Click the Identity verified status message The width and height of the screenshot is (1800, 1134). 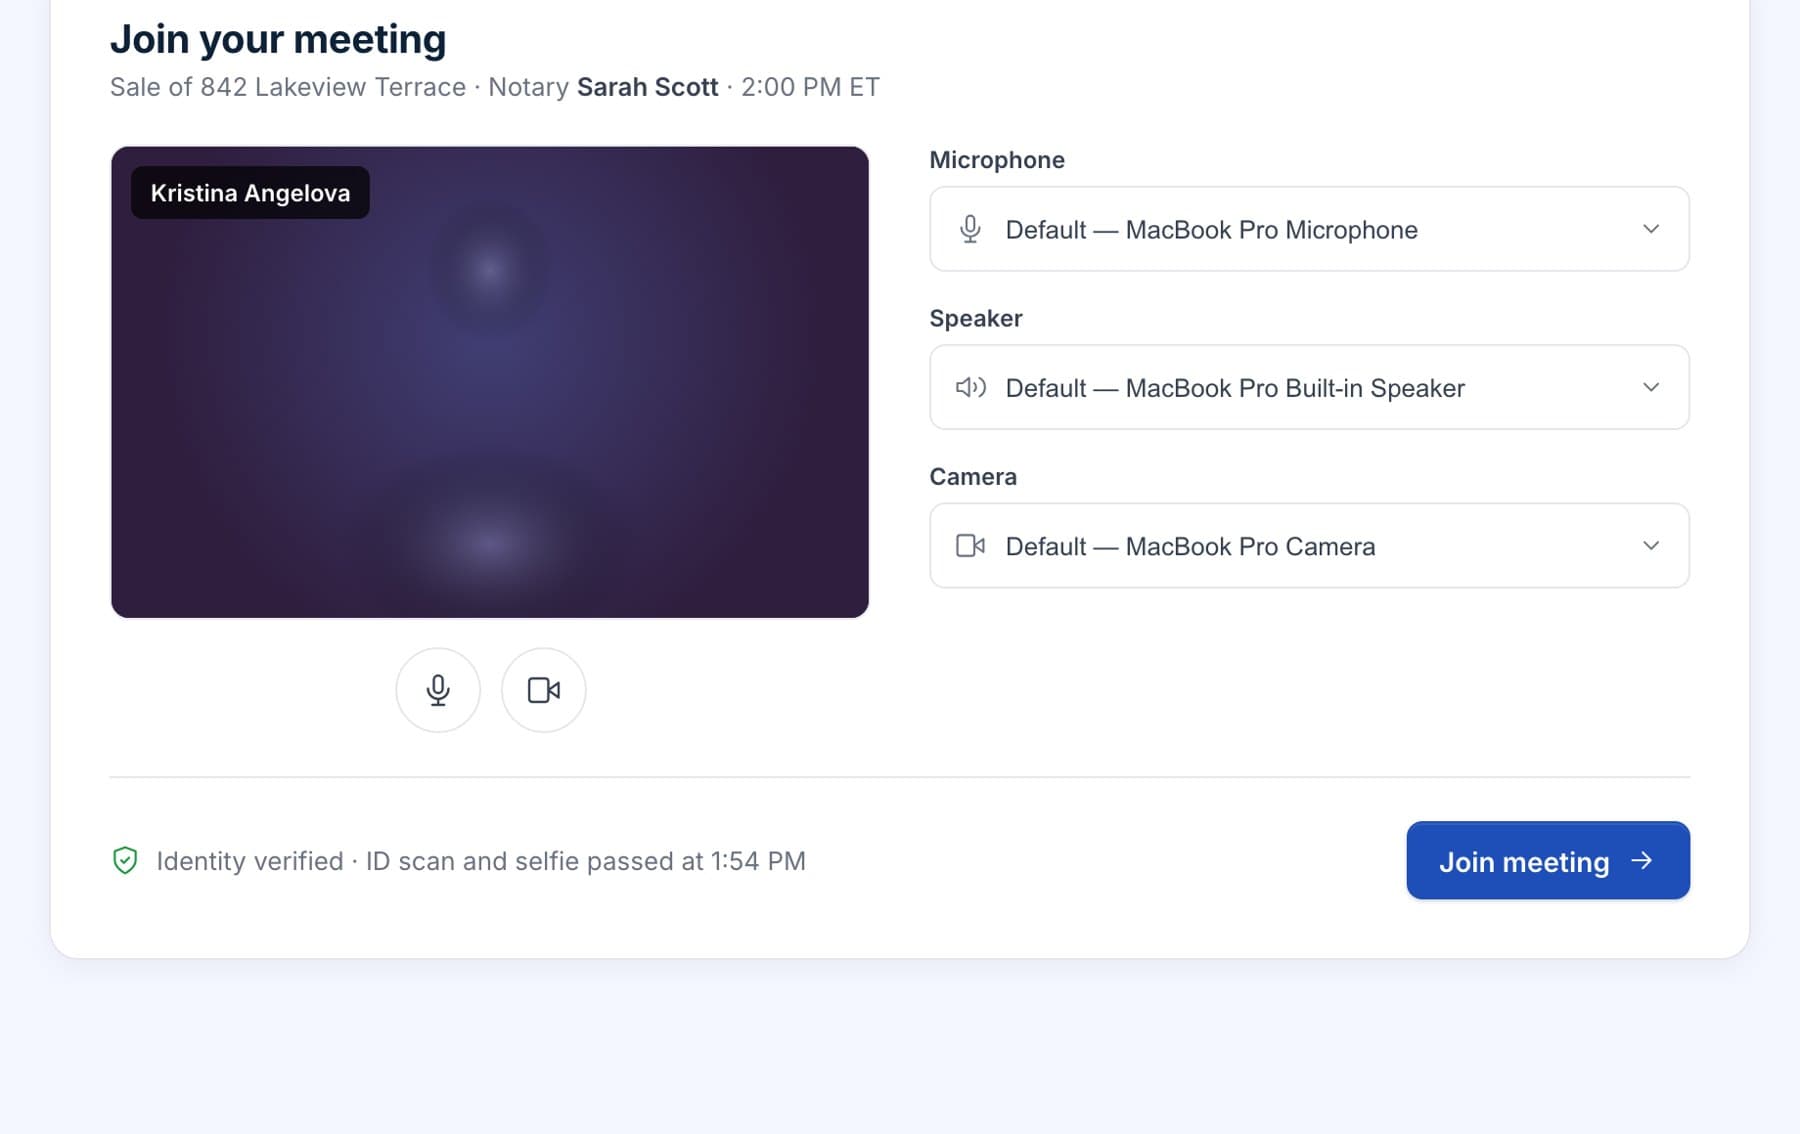(x=481, y=861)
